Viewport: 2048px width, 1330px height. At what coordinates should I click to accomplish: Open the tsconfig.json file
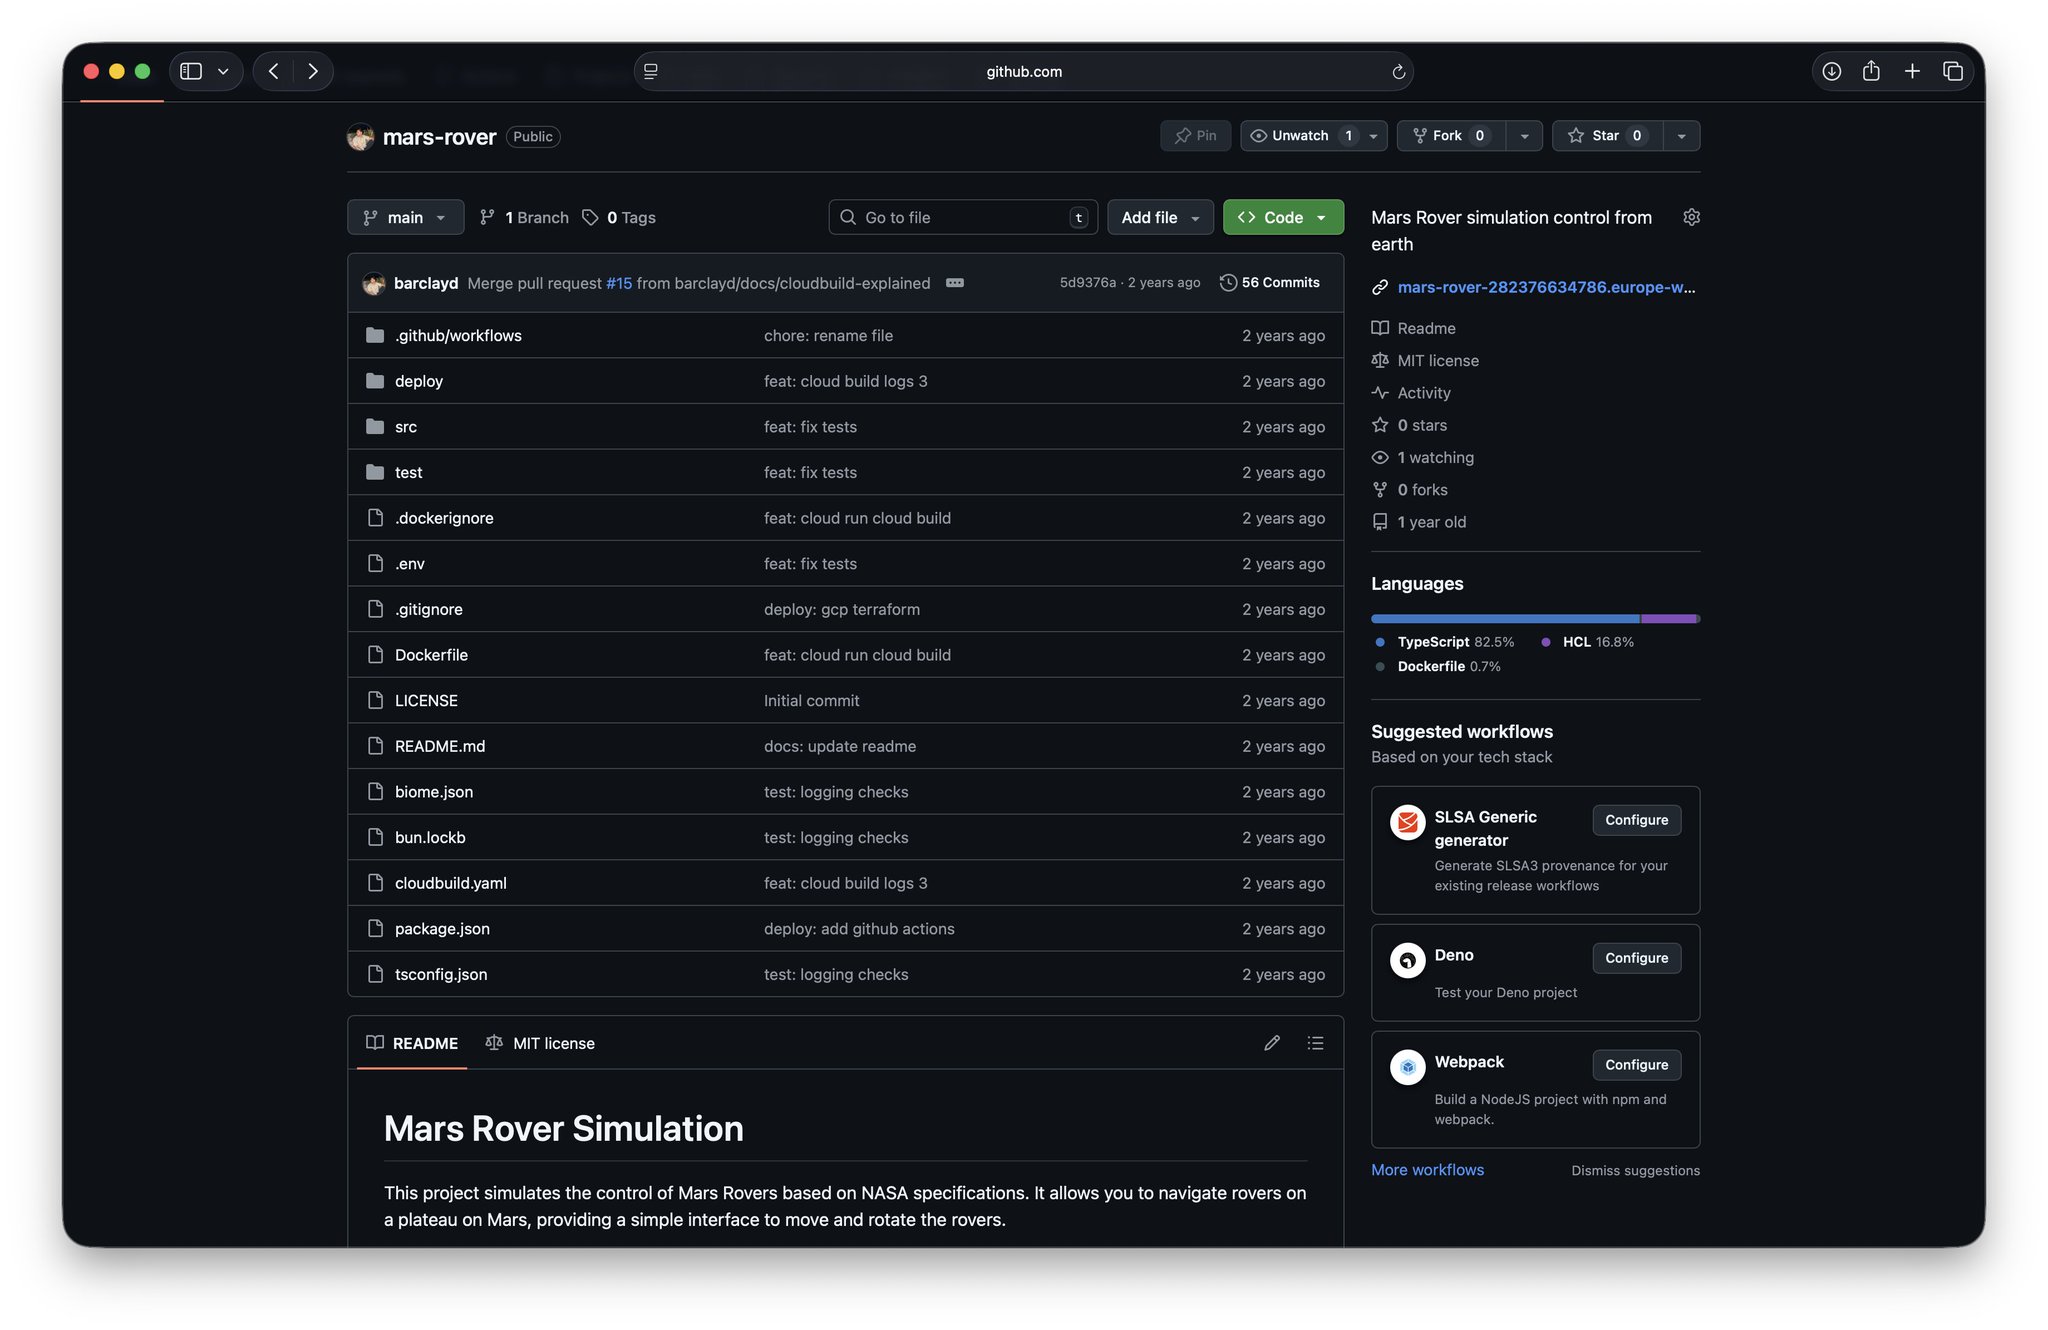tap(441, 975)
